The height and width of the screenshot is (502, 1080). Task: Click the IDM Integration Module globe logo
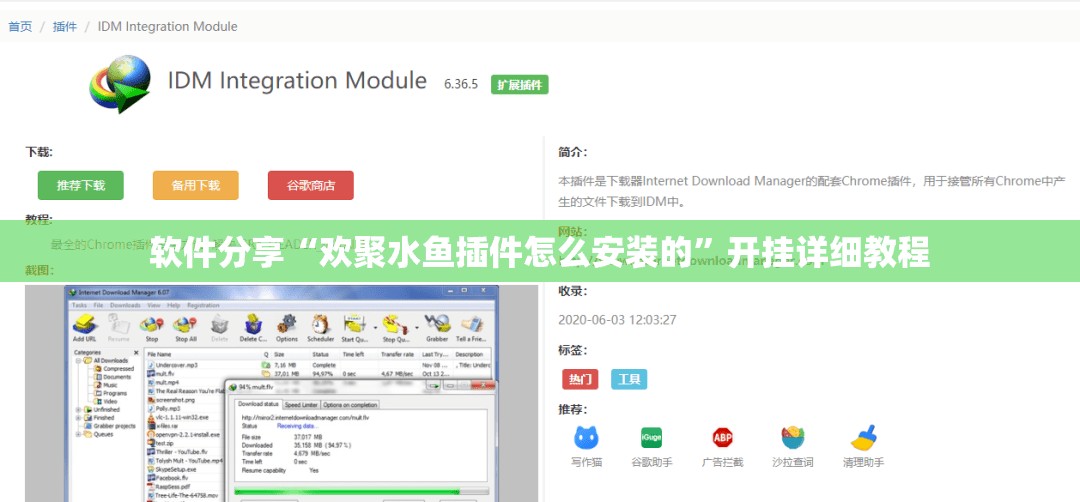[121, 83]
